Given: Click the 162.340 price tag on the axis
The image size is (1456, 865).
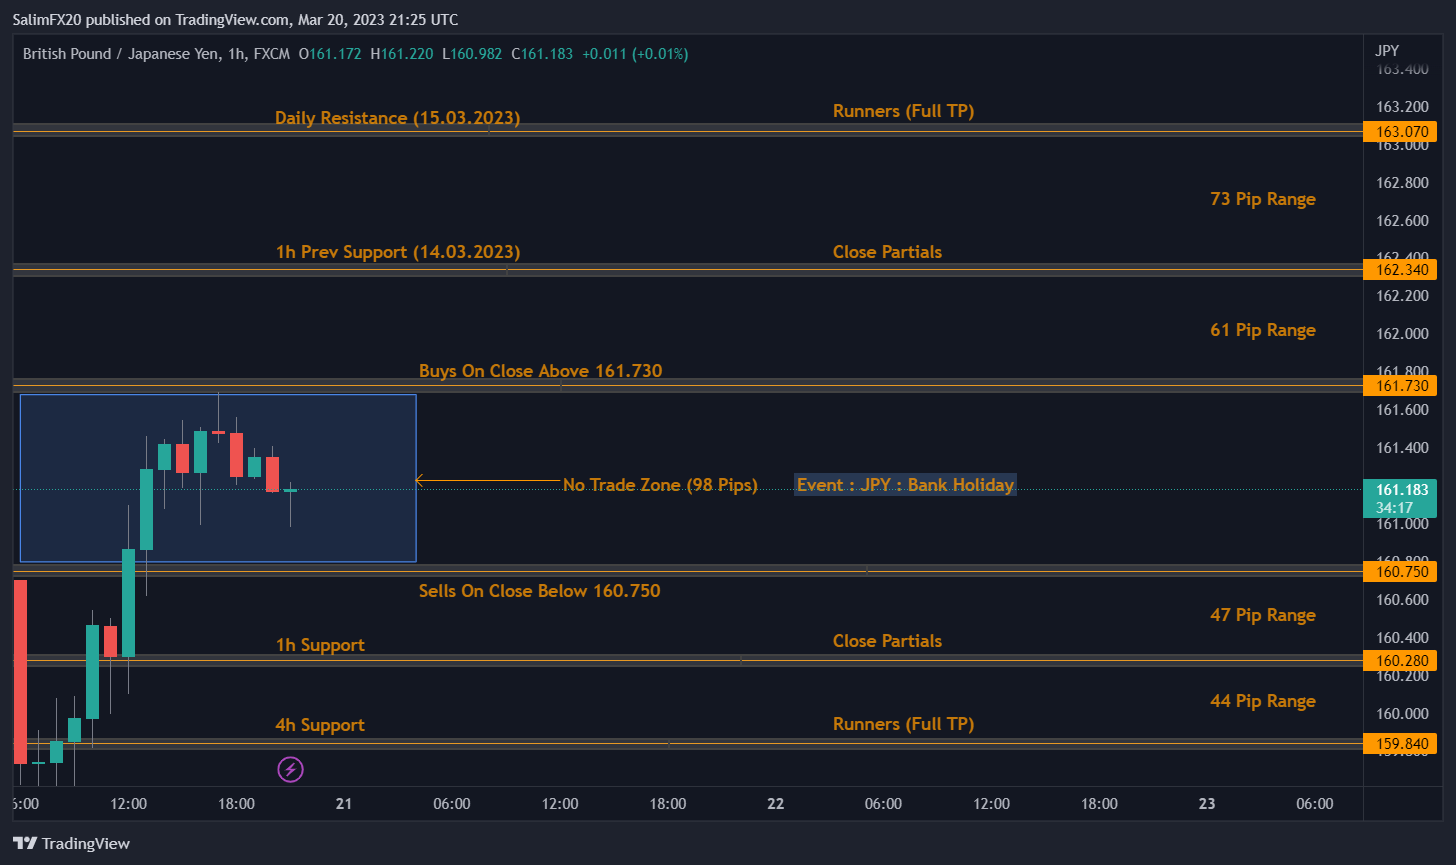Looking at the screenshot, I should (x=1400, y=270).
